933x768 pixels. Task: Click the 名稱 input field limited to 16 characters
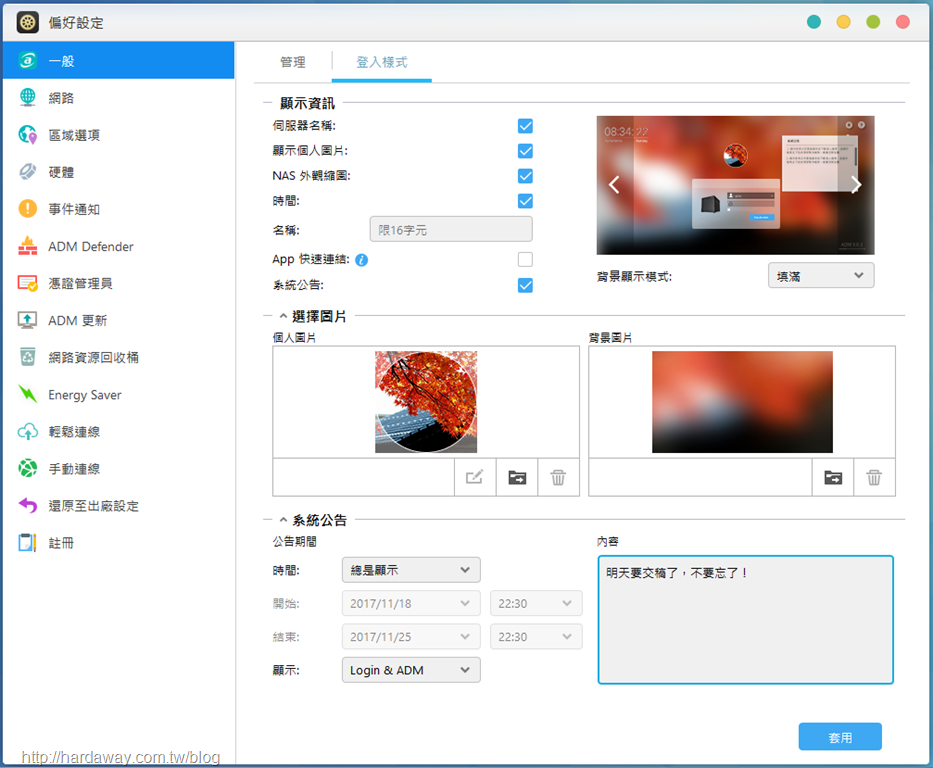click(451, 229)
